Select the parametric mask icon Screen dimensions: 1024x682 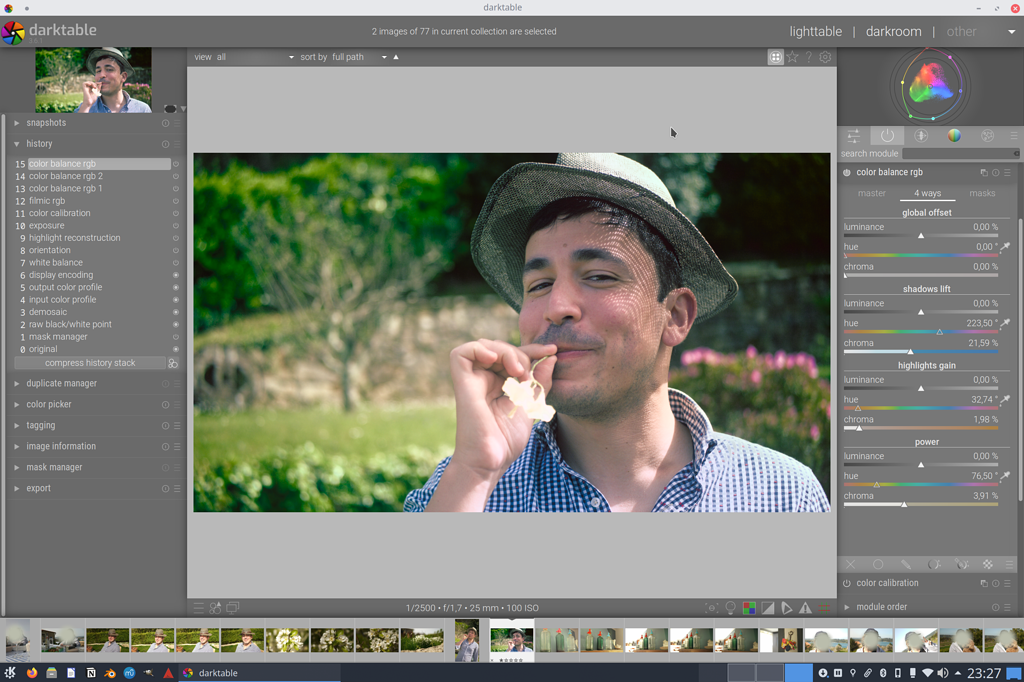pos(932,564)
